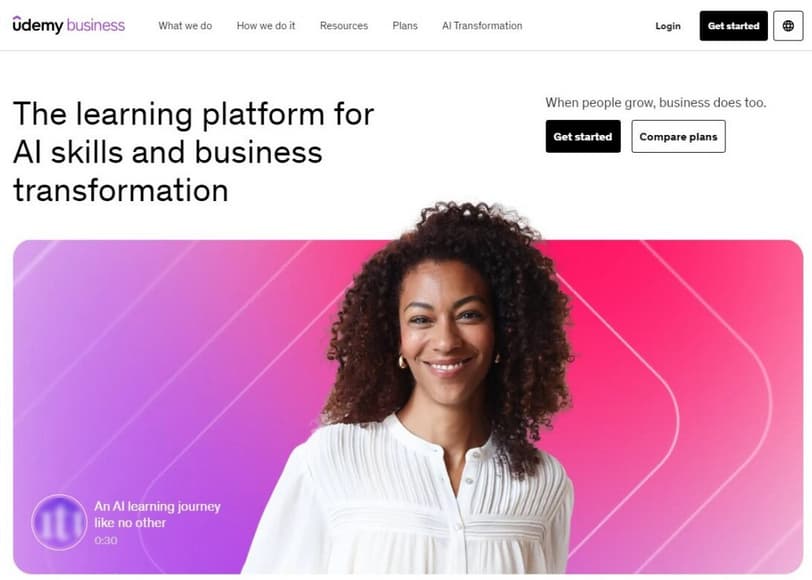Open the globe language selector

[788, 26]
